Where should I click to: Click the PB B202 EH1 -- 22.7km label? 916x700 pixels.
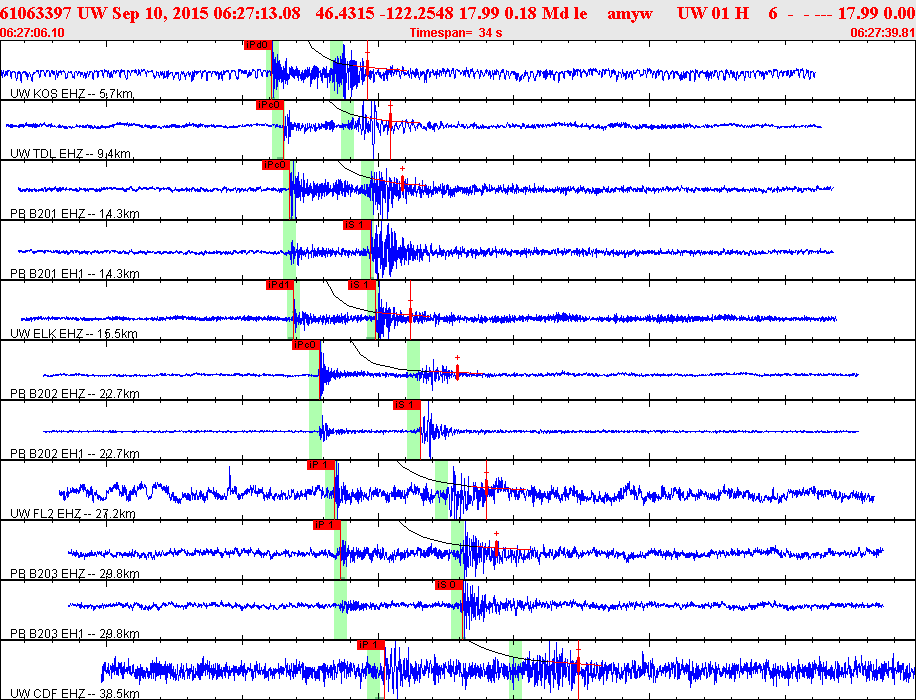[x=75, y=453]
